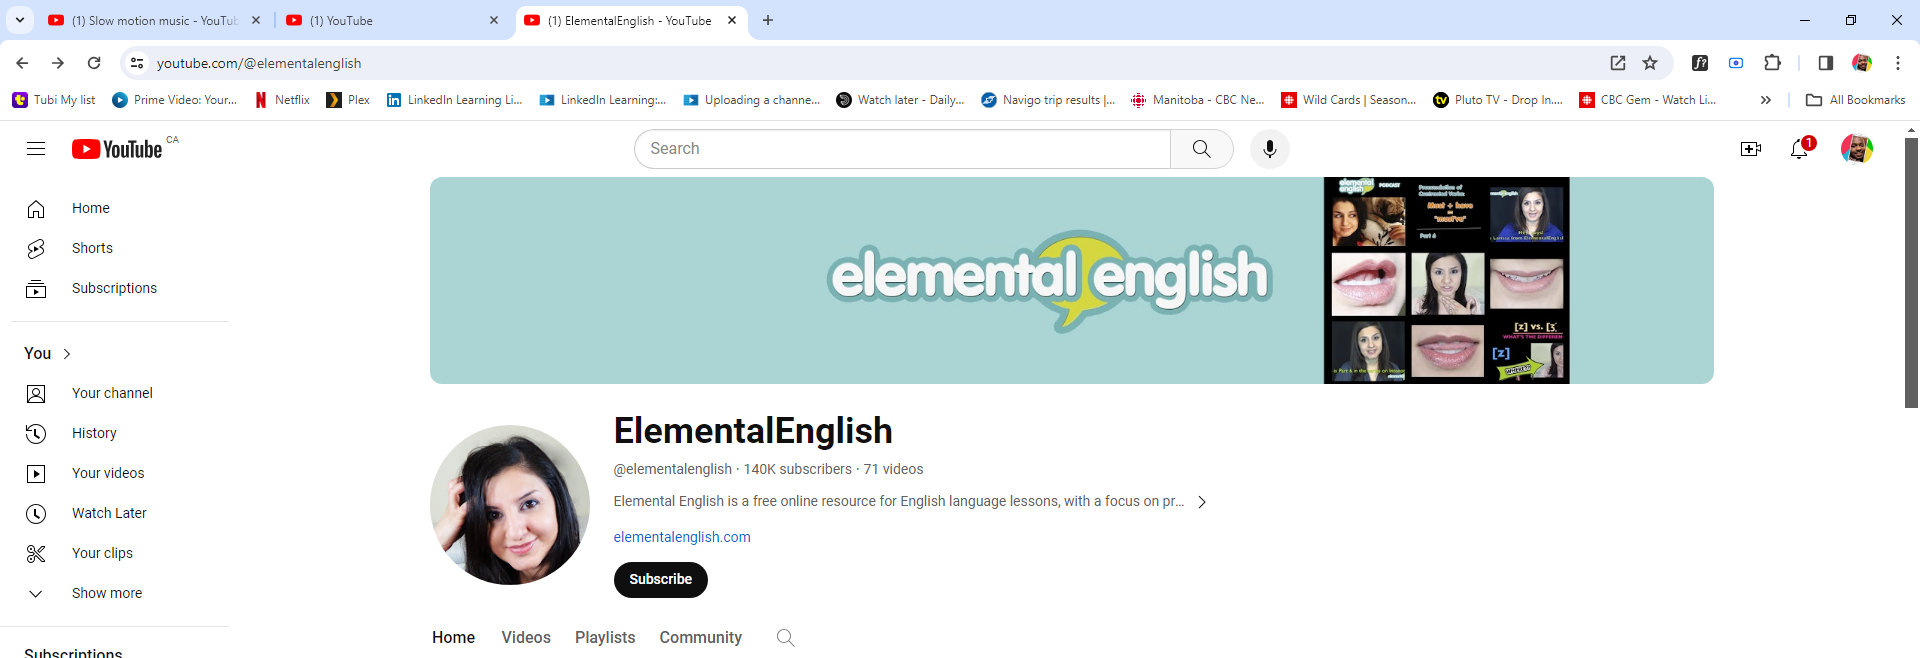This screenshot has width=1920, height=658.
Task: Expand the channel description chevron
Action: click(1202, 502)
